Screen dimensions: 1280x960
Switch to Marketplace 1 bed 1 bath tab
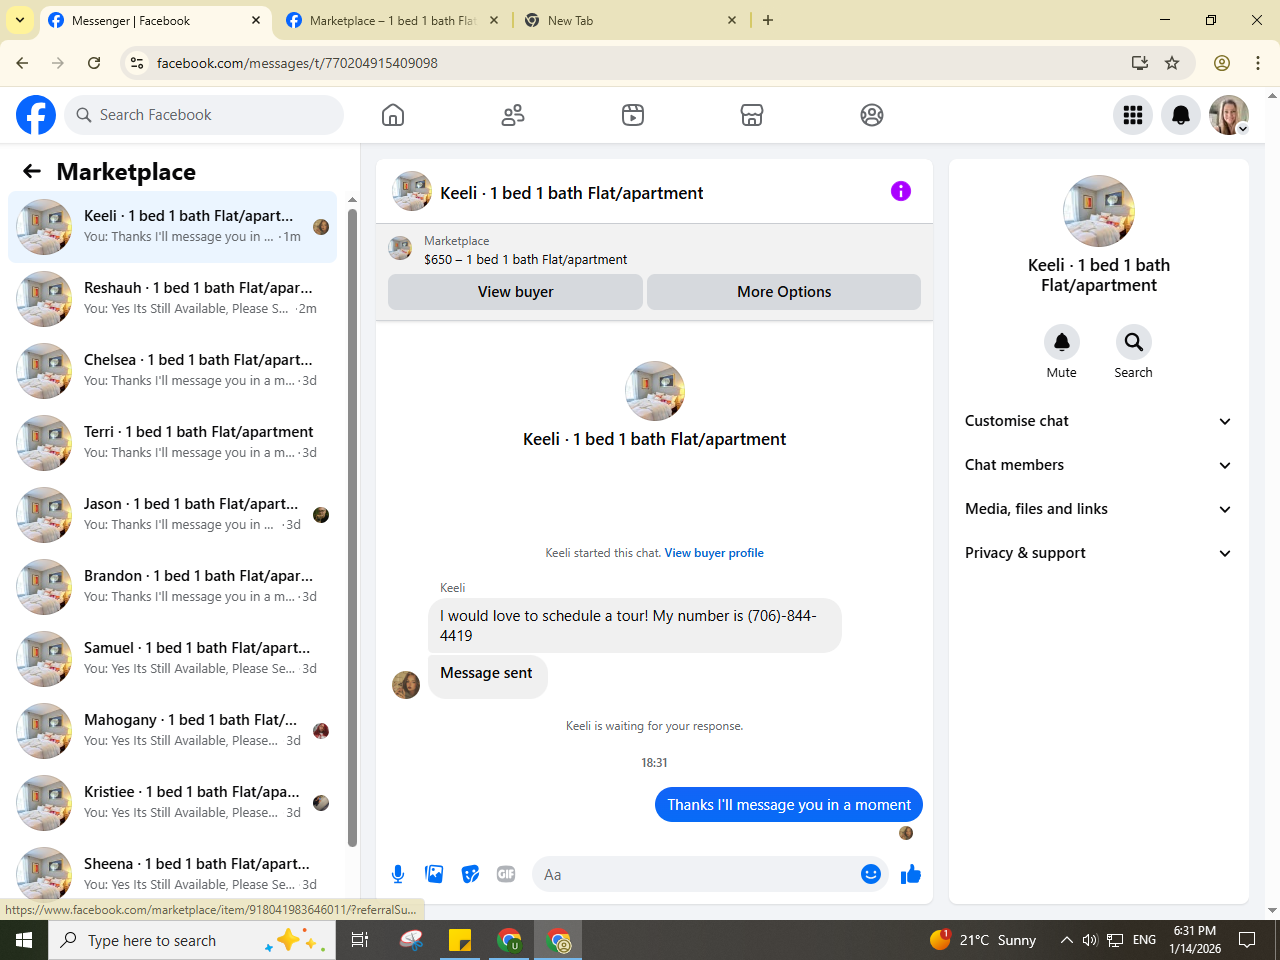click(x=392, y=20)
